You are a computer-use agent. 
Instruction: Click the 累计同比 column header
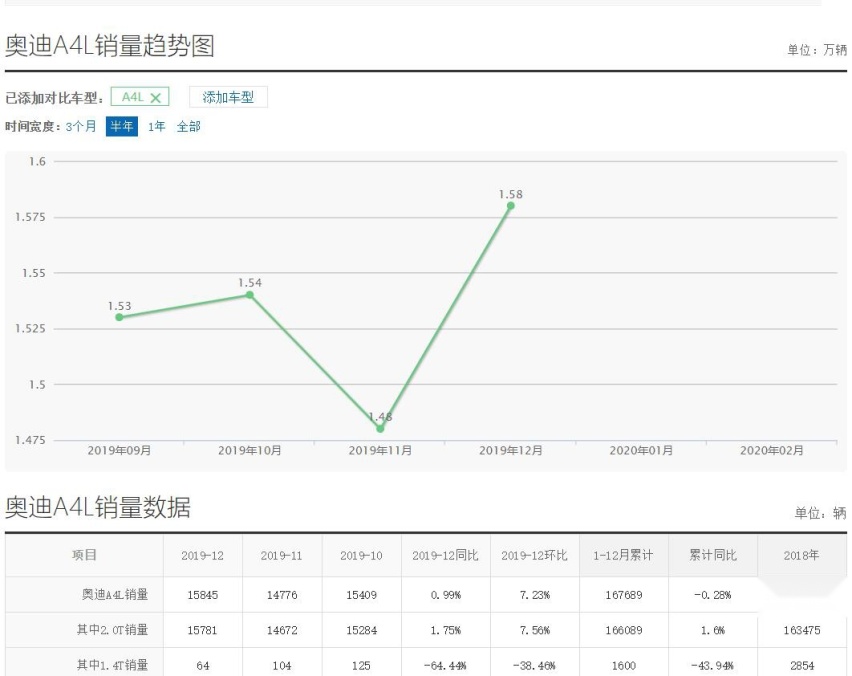713,555
